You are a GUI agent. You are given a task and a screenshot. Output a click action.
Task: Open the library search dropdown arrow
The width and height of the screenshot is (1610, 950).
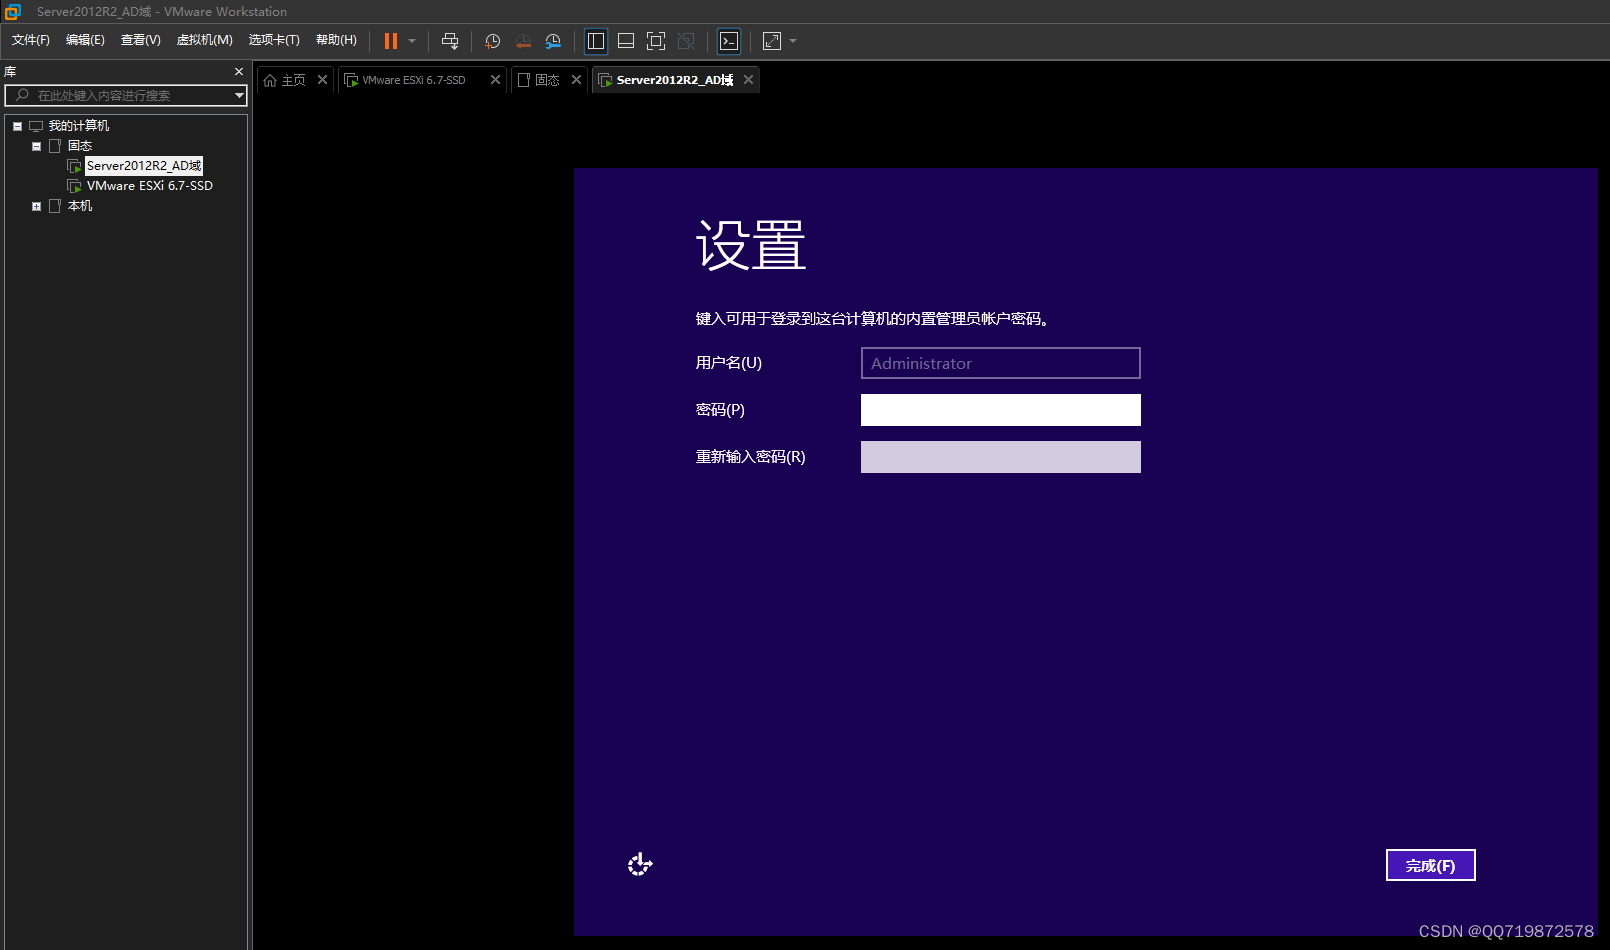[239, 95]
